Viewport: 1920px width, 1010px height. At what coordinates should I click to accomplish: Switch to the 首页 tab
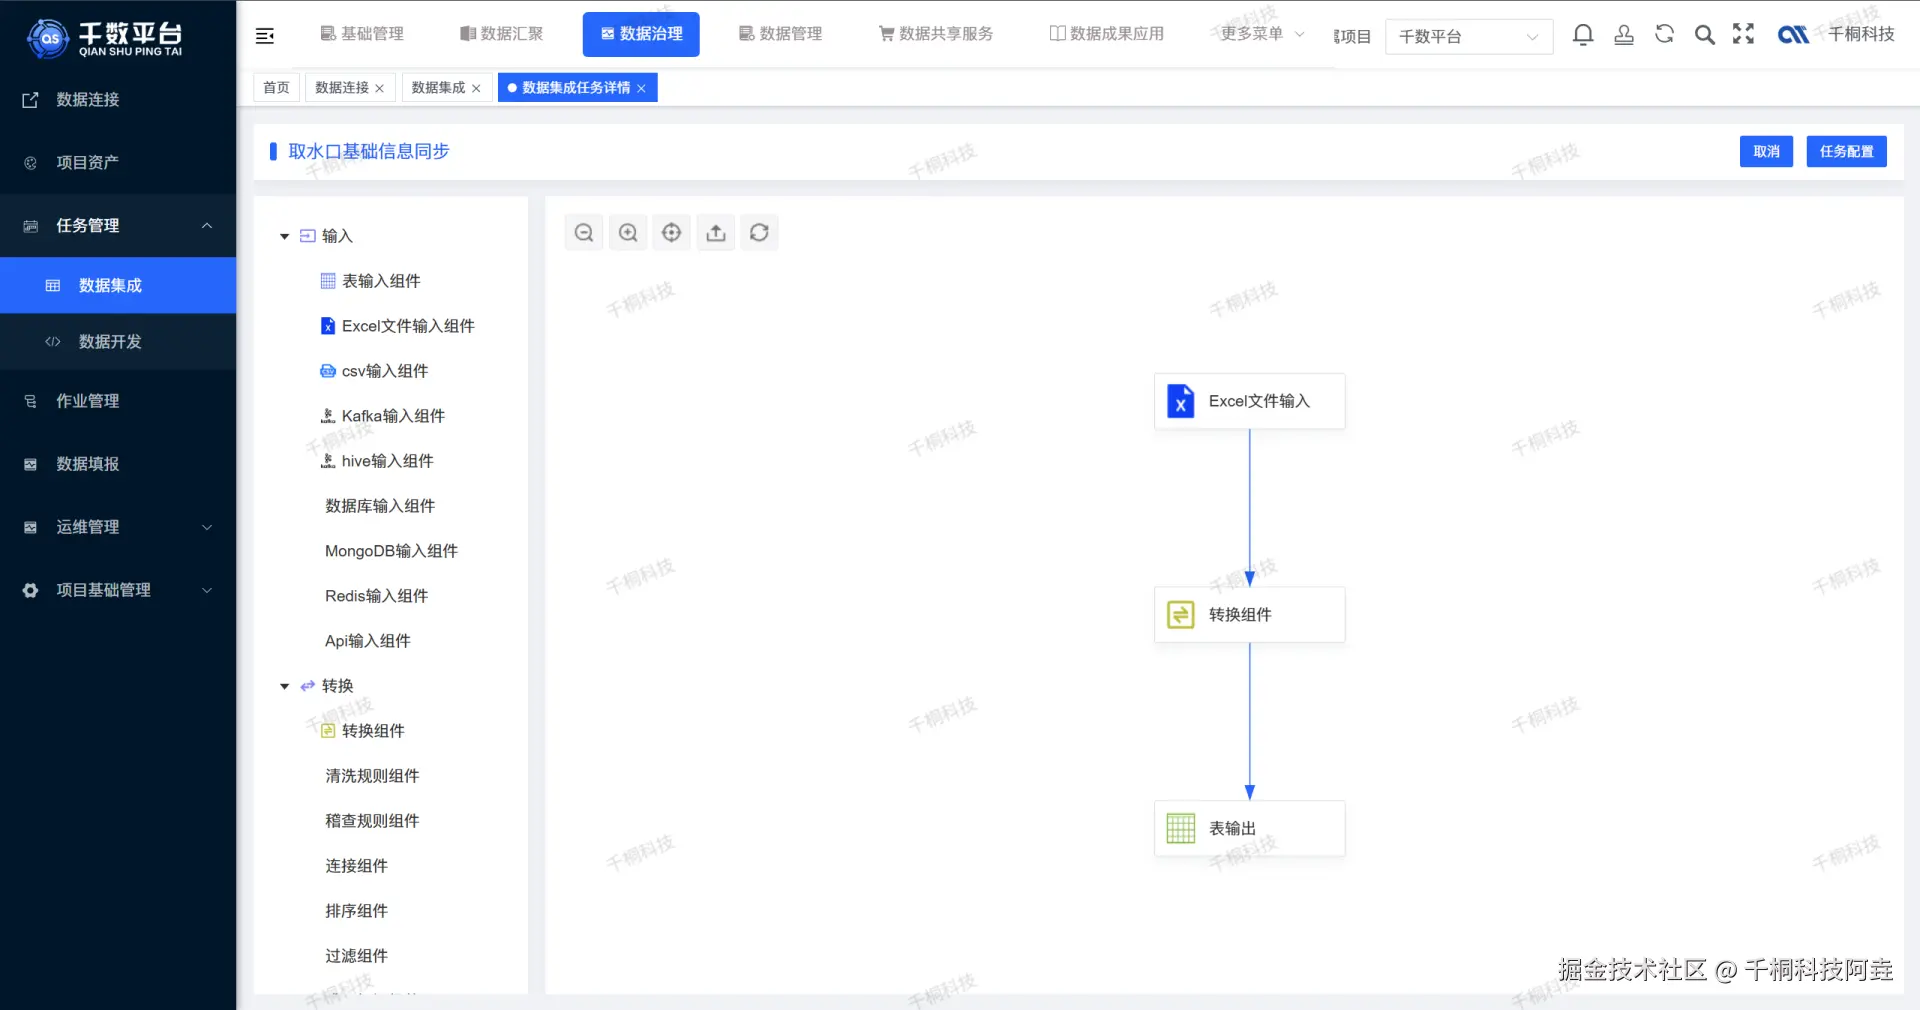coord(276,88)
